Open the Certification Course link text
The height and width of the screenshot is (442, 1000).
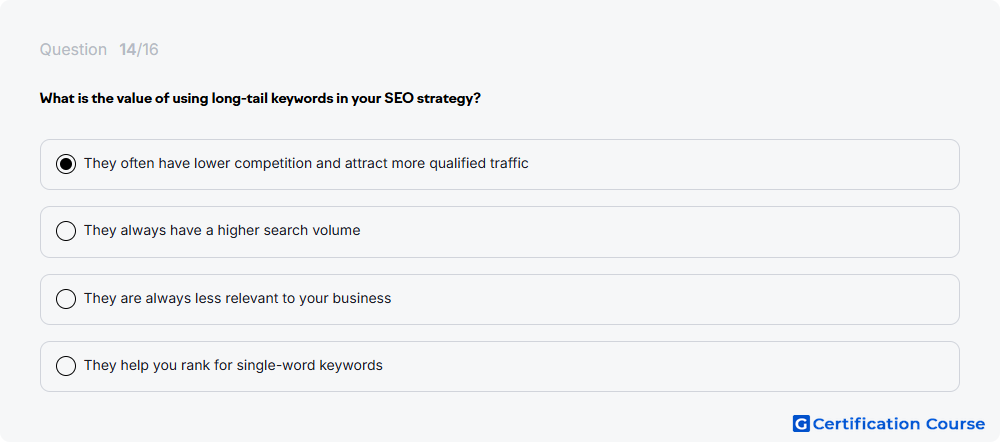899,424
